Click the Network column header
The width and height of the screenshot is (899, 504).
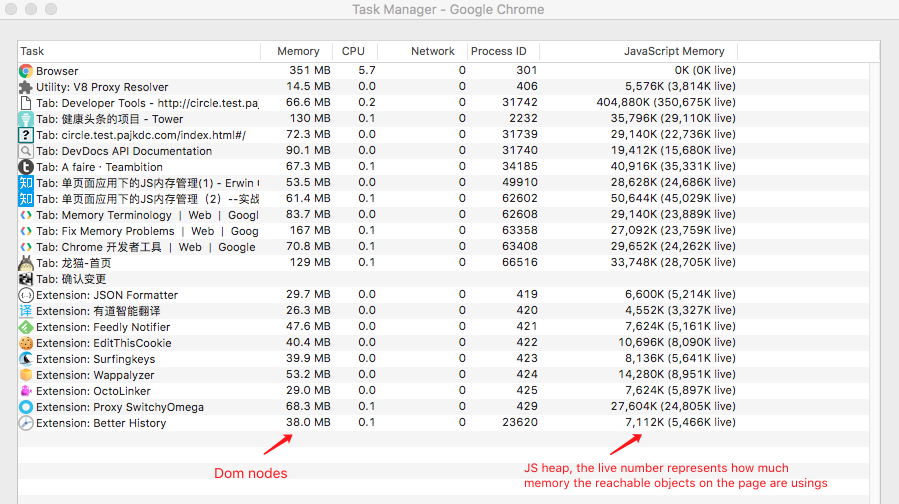click(x=432, y=51)
